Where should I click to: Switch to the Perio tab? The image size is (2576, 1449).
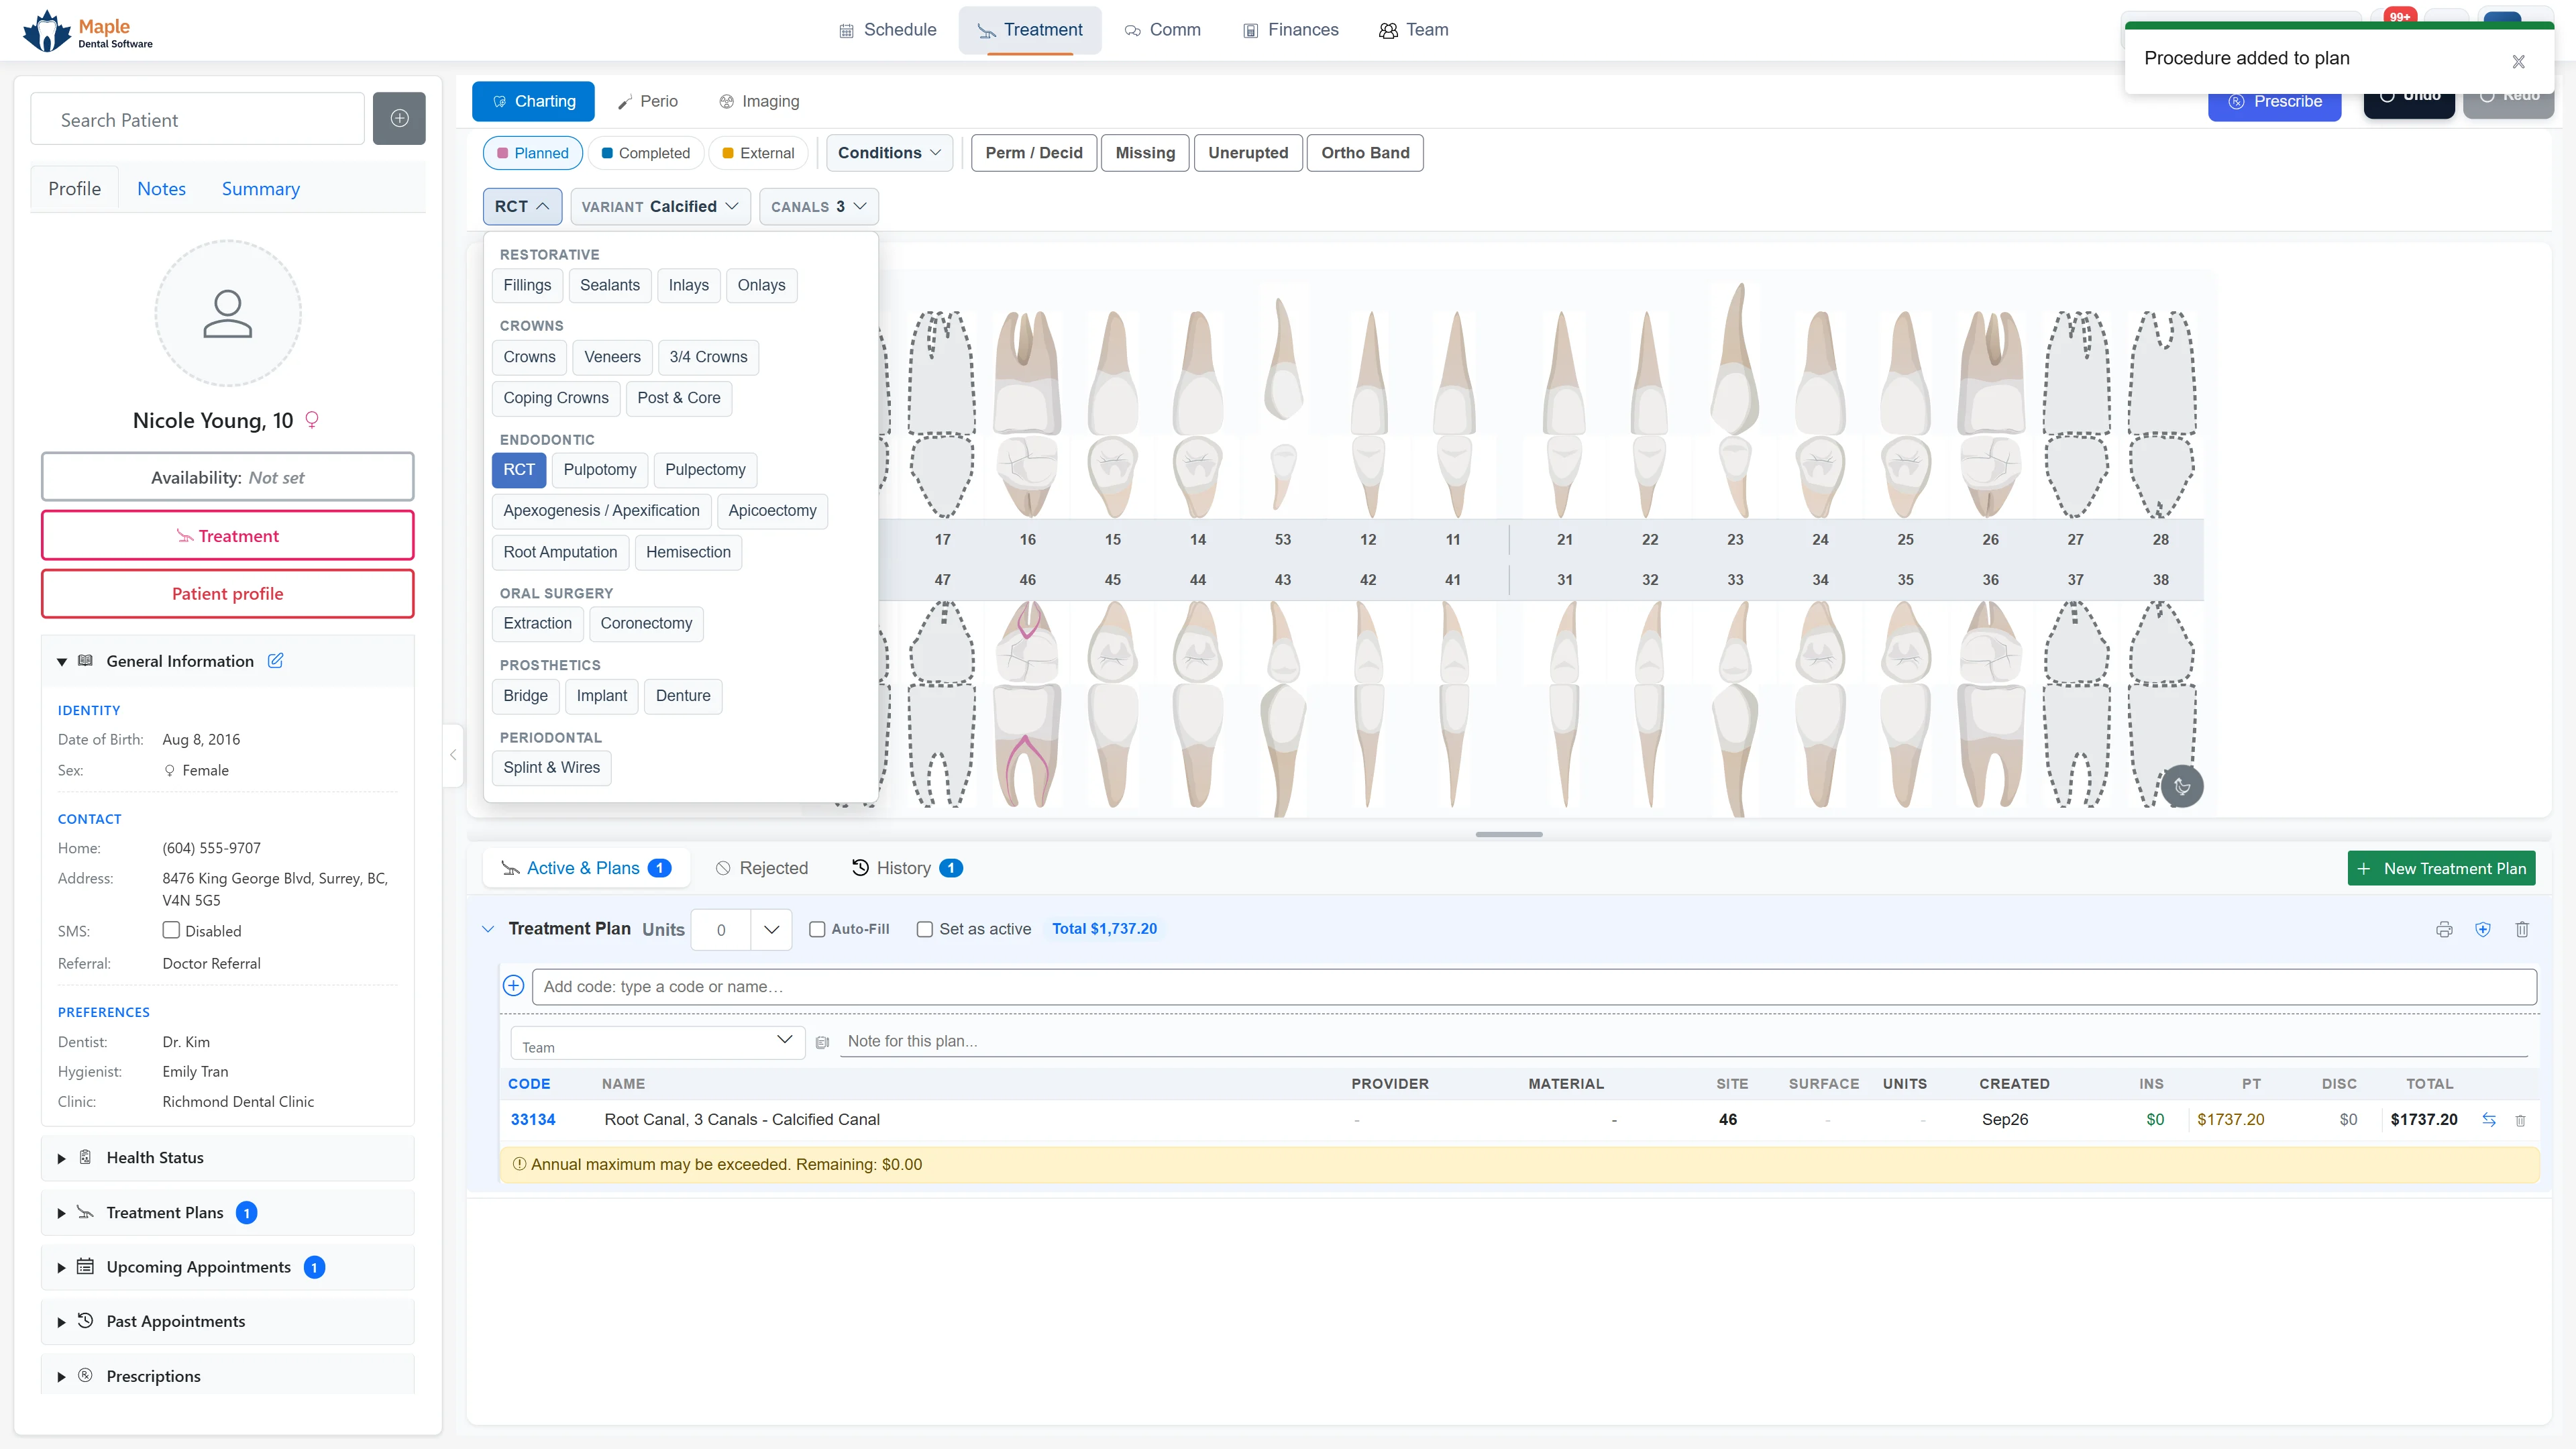click(647, 101)
